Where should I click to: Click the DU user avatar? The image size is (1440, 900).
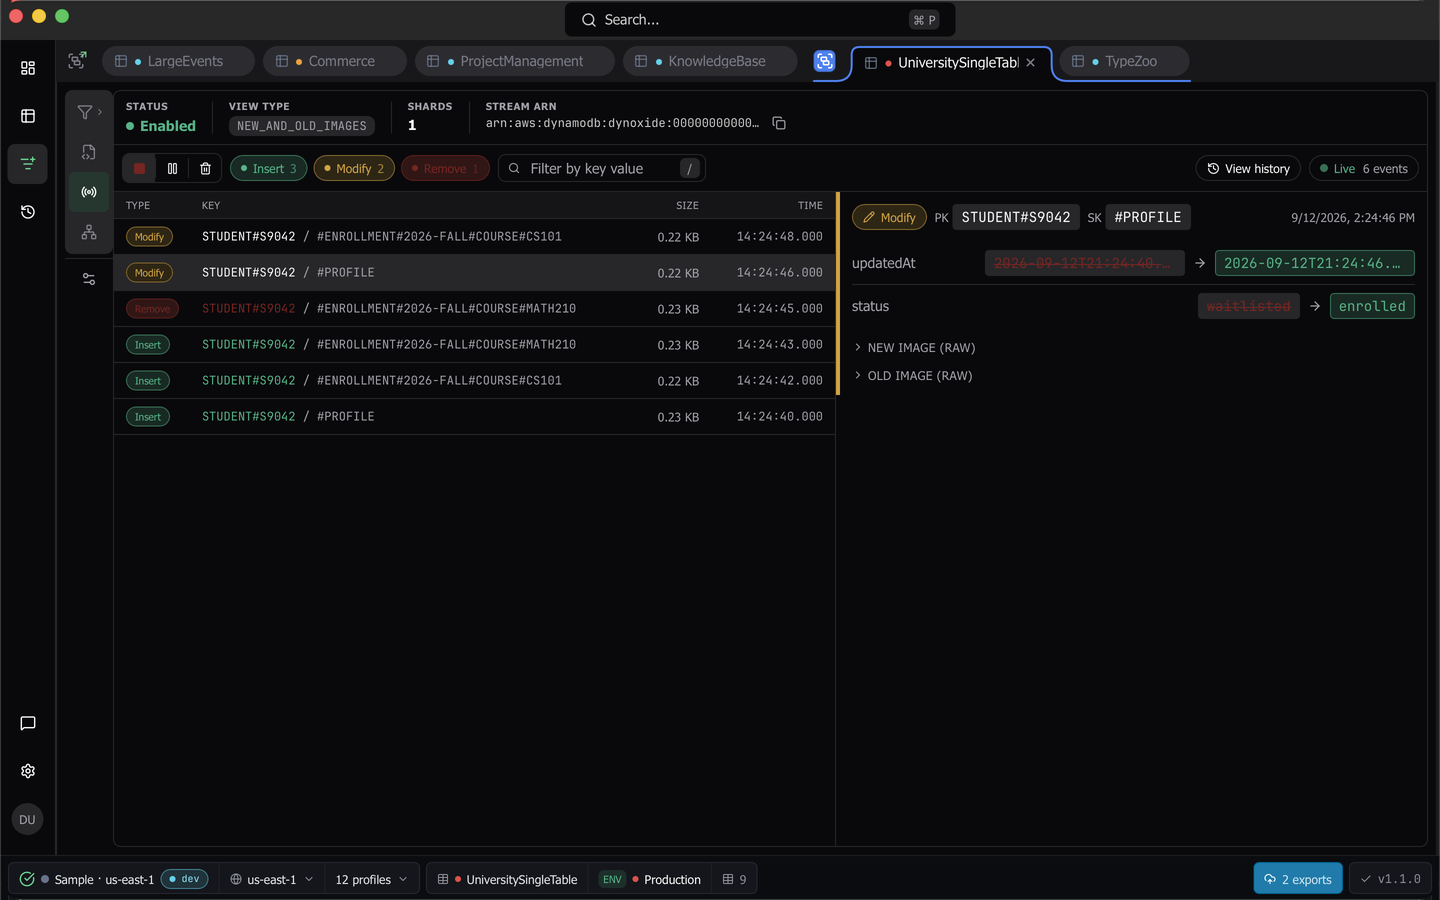(27, 819)
